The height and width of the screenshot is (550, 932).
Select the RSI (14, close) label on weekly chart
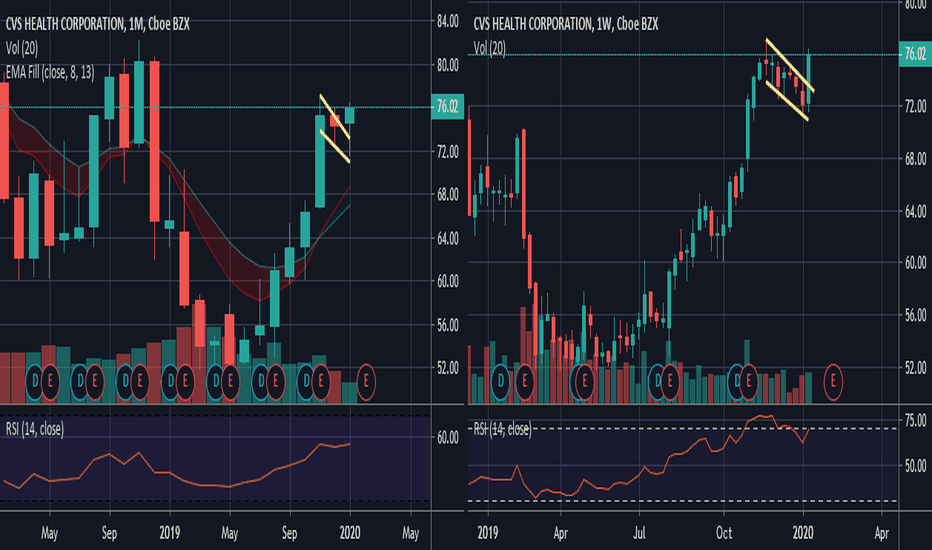coord(502,429)
